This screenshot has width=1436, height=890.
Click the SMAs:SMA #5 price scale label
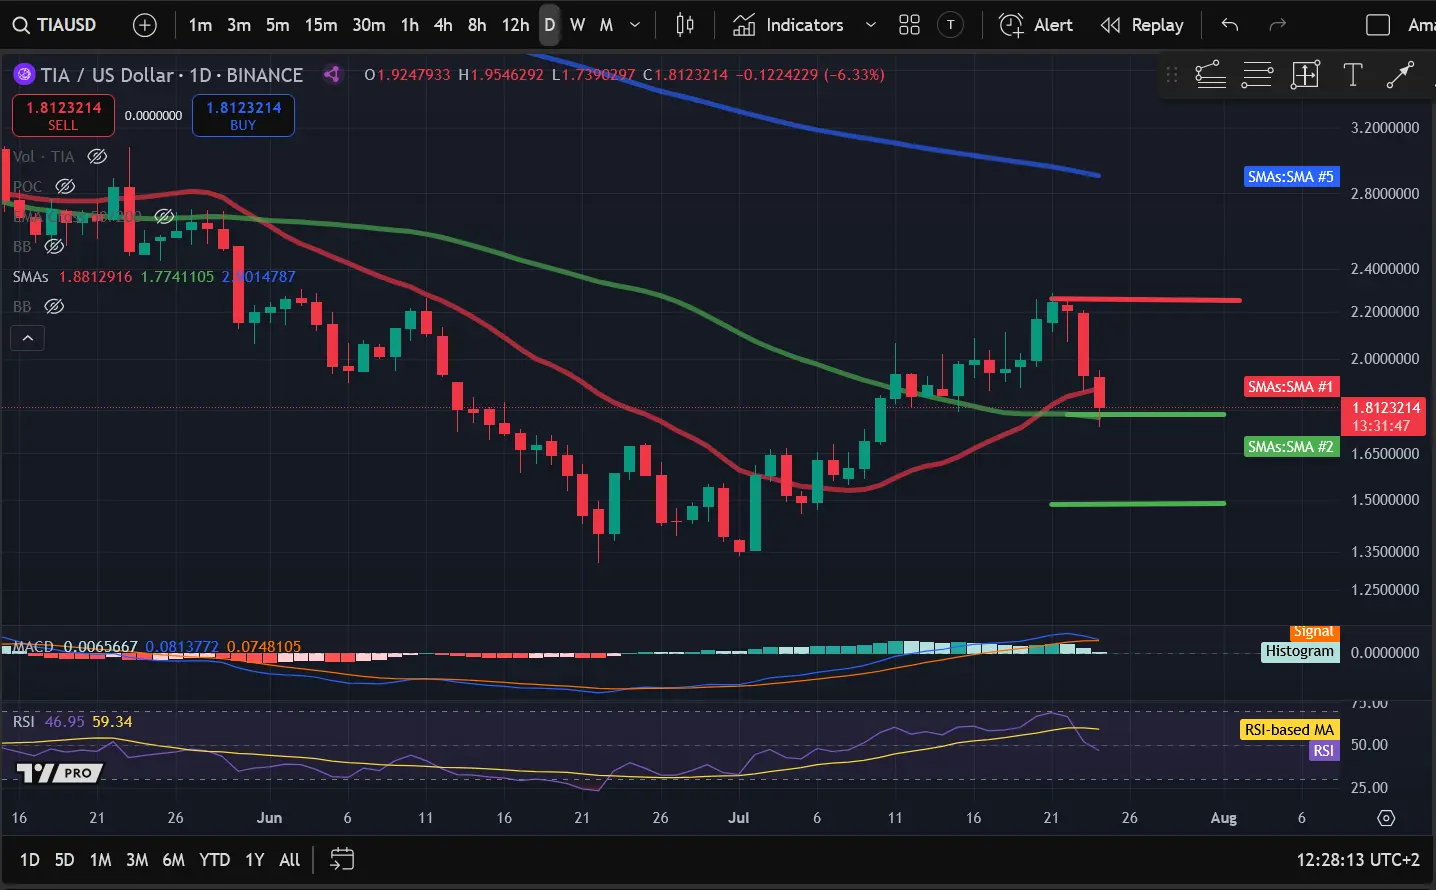point(1291,177)
